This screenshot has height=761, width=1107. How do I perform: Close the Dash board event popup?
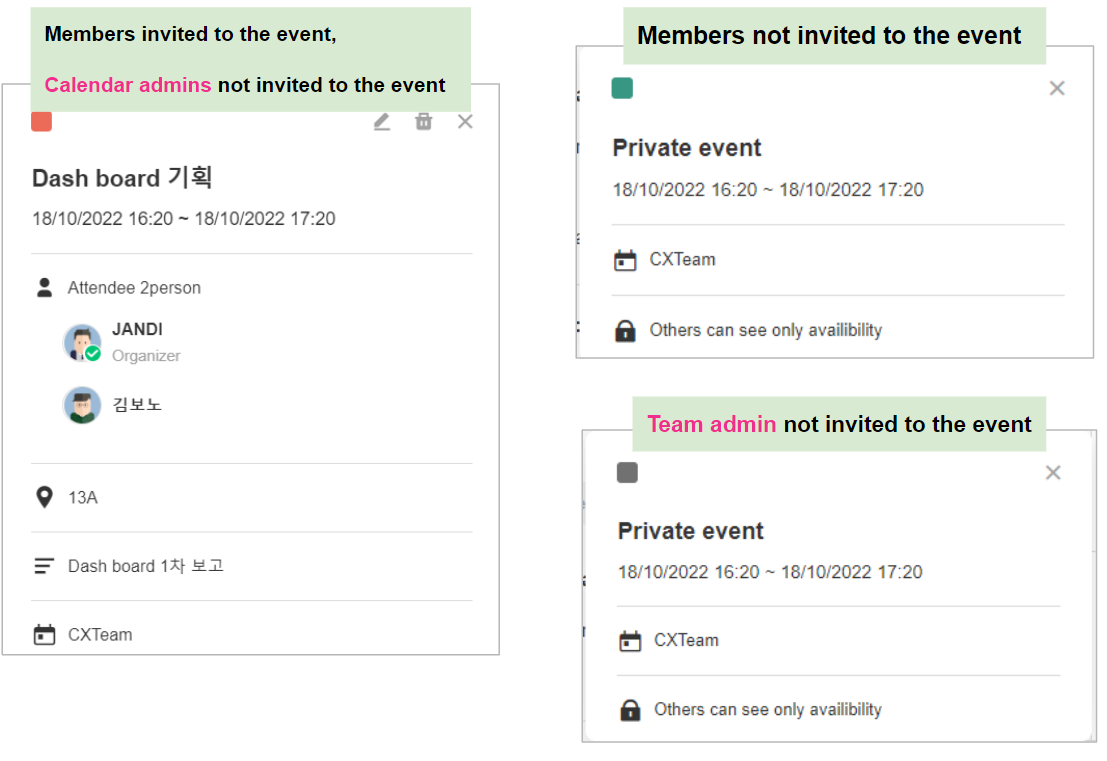coord(465,122)
